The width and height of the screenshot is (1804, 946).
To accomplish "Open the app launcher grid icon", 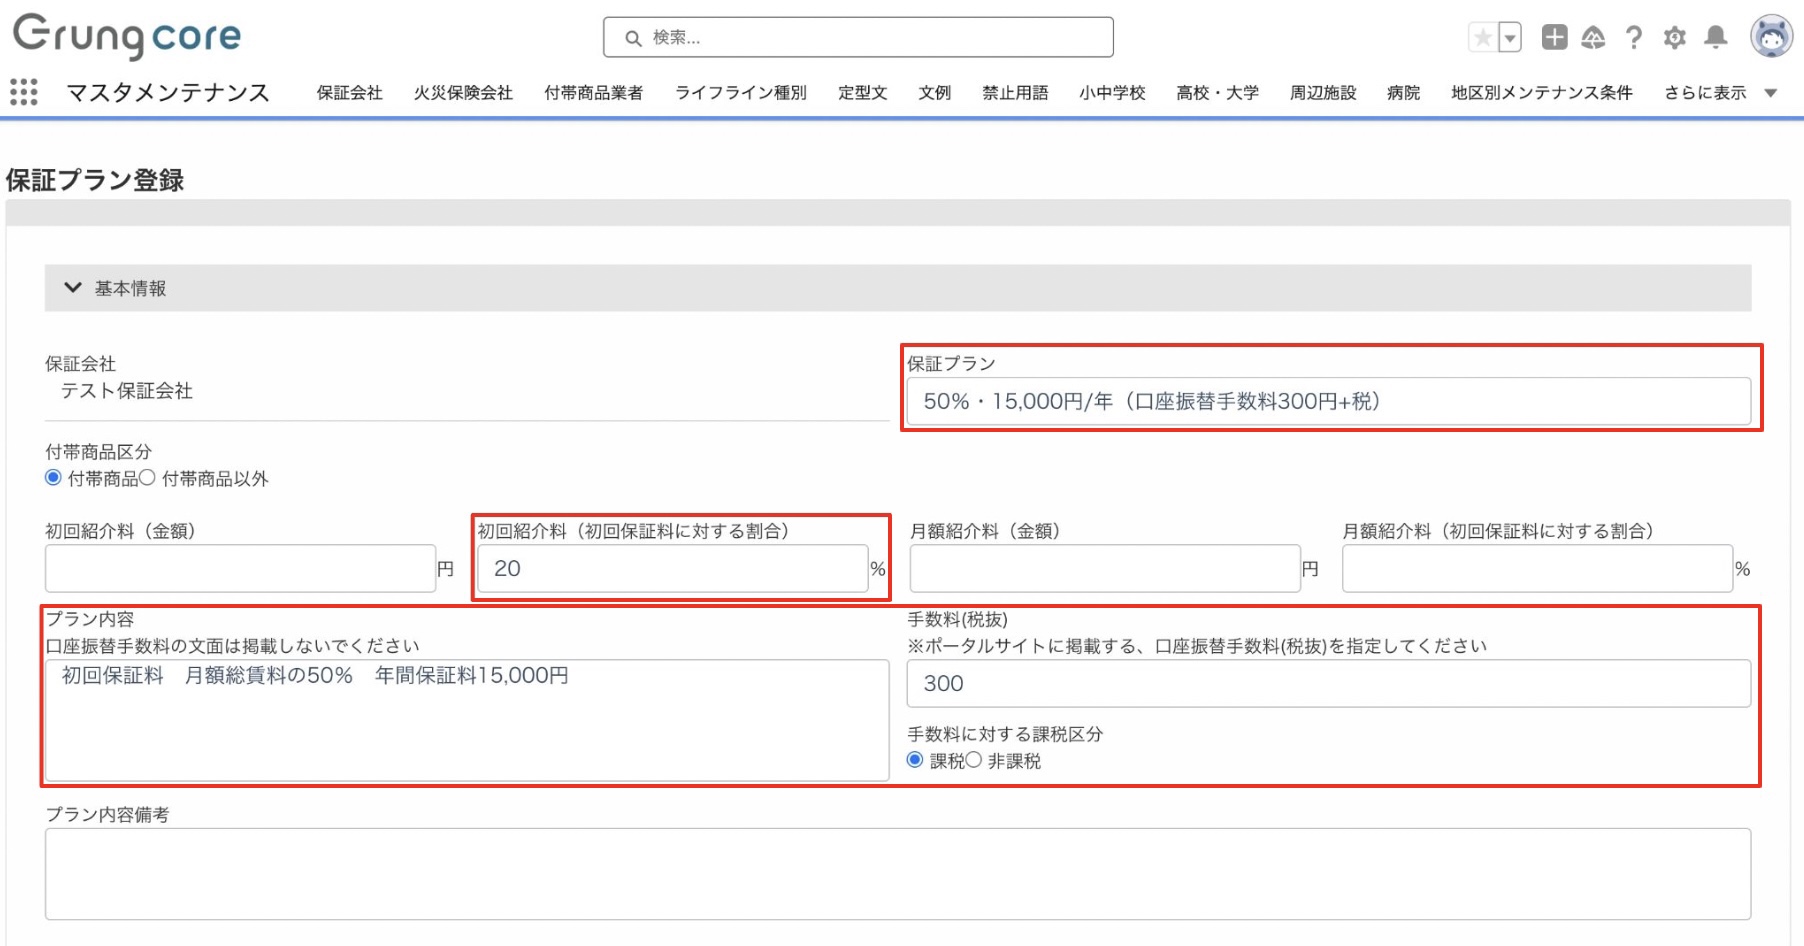I will click(x=23, y=92).
